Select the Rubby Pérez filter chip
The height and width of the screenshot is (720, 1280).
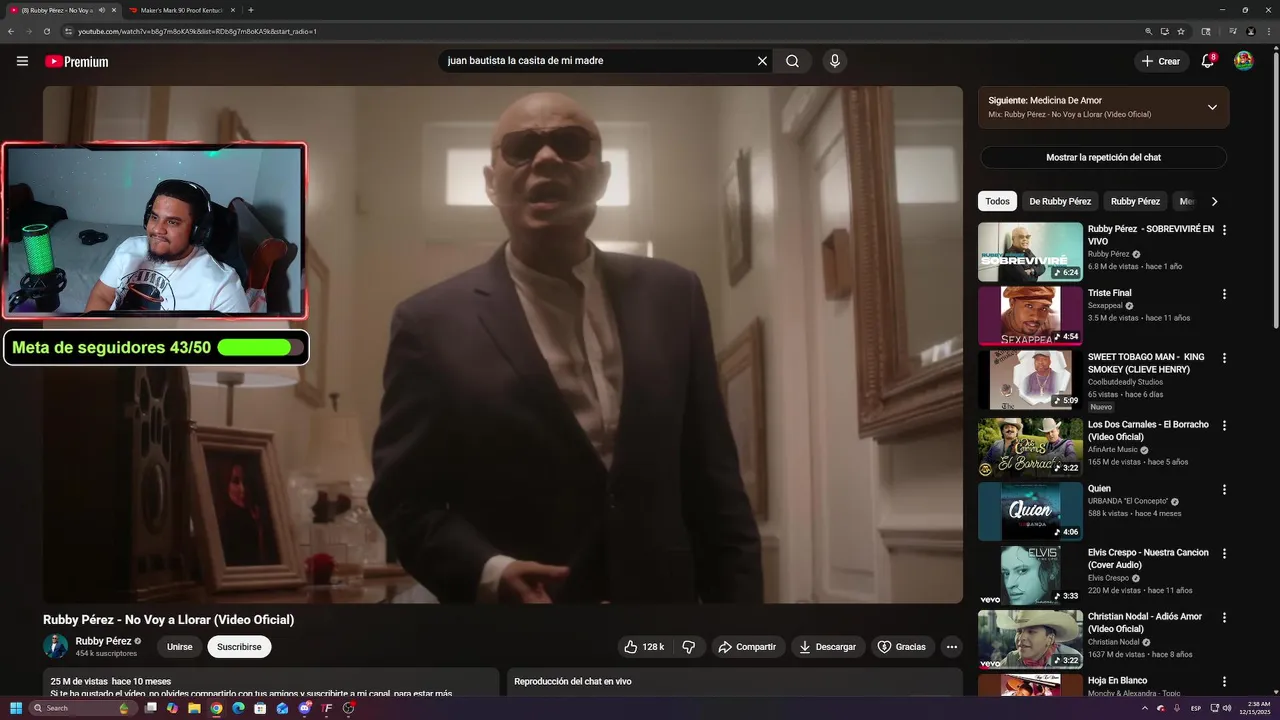coord(1135,201)
